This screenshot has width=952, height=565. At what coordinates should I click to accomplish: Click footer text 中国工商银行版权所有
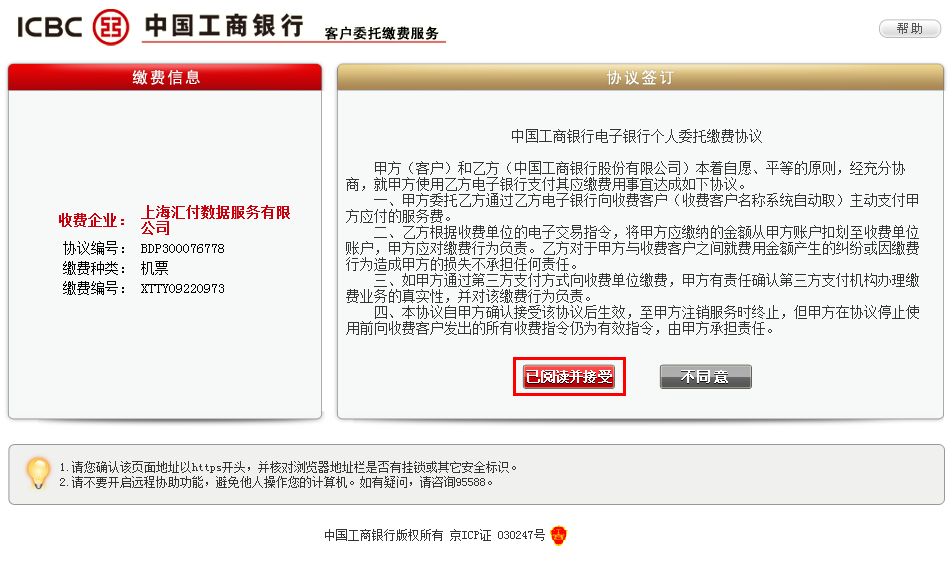[x=384, y=535]
